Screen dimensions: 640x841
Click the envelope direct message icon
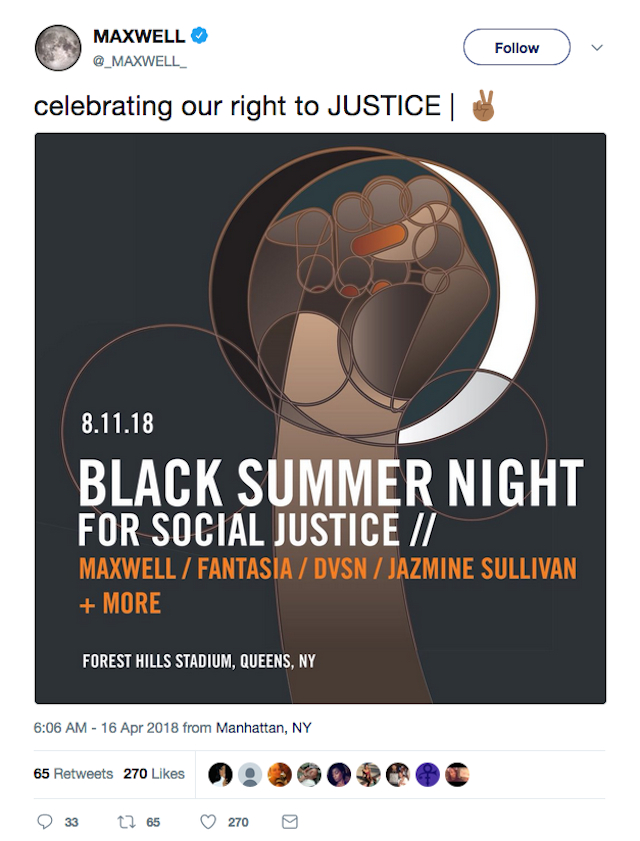[290, 822]
